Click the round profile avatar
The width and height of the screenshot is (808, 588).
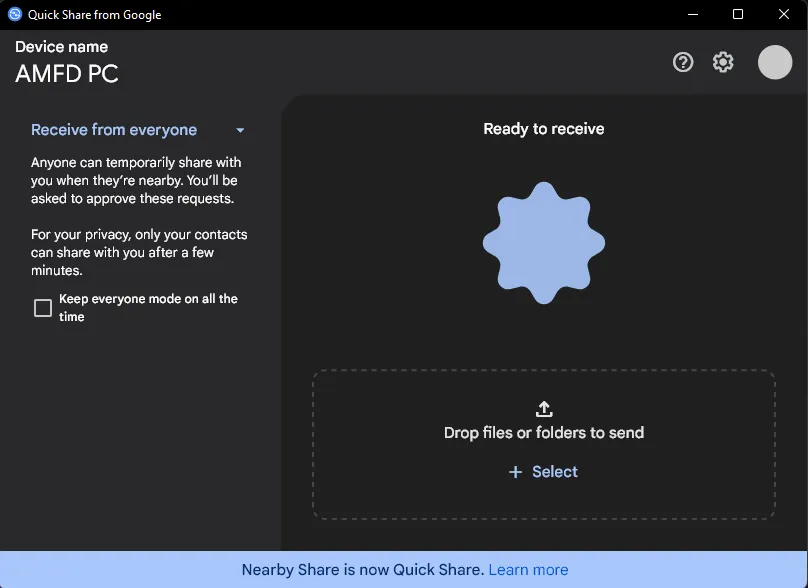tap(775, 62)
